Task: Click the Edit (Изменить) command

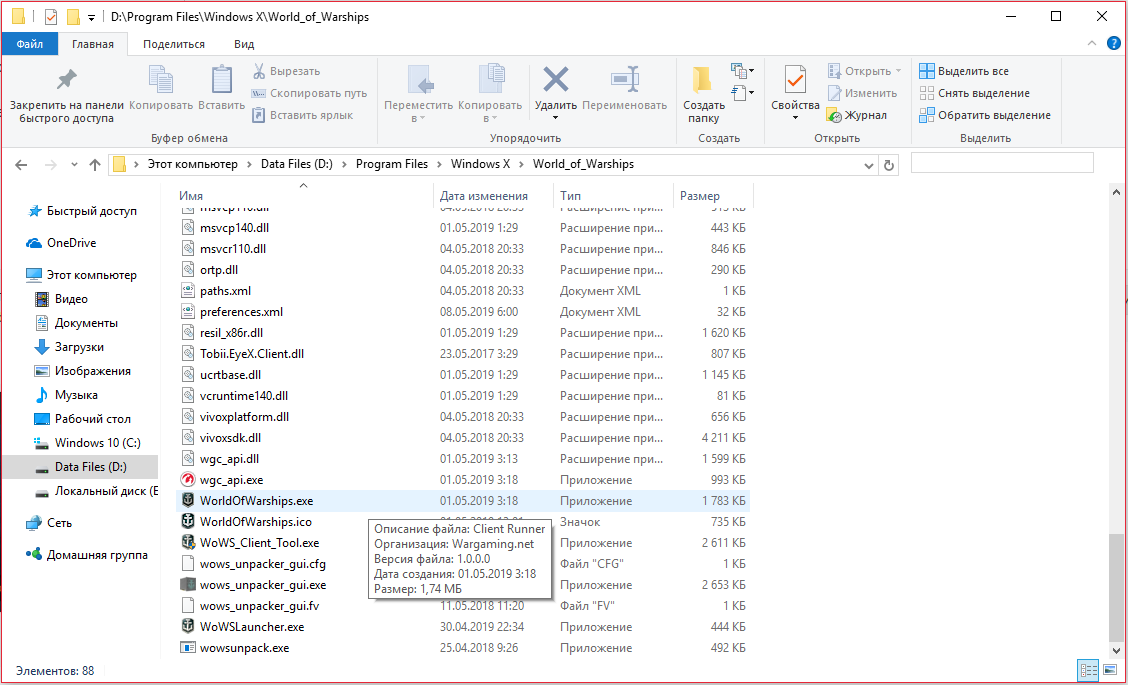Action: [863, 93]
